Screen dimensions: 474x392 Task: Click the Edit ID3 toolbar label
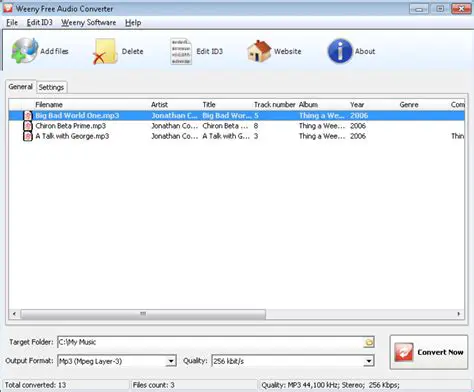click(210, 51)
